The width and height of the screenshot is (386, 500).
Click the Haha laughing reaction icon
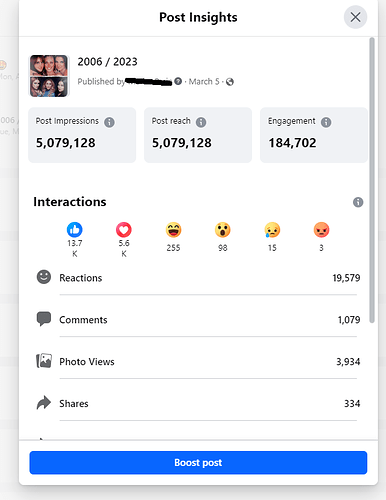173,230
